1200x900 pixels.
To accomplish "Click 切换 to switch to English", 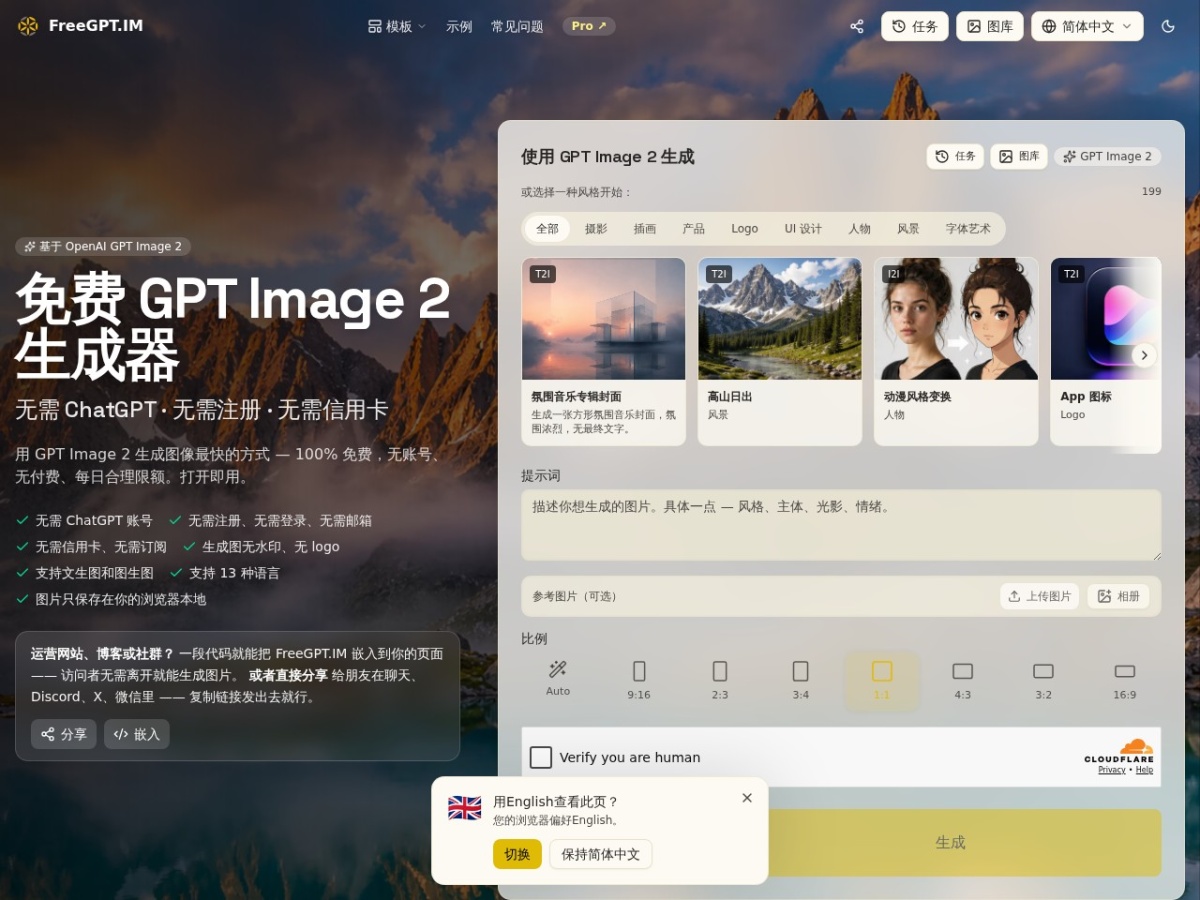I will pyautogui.click(x=517, y=854).
